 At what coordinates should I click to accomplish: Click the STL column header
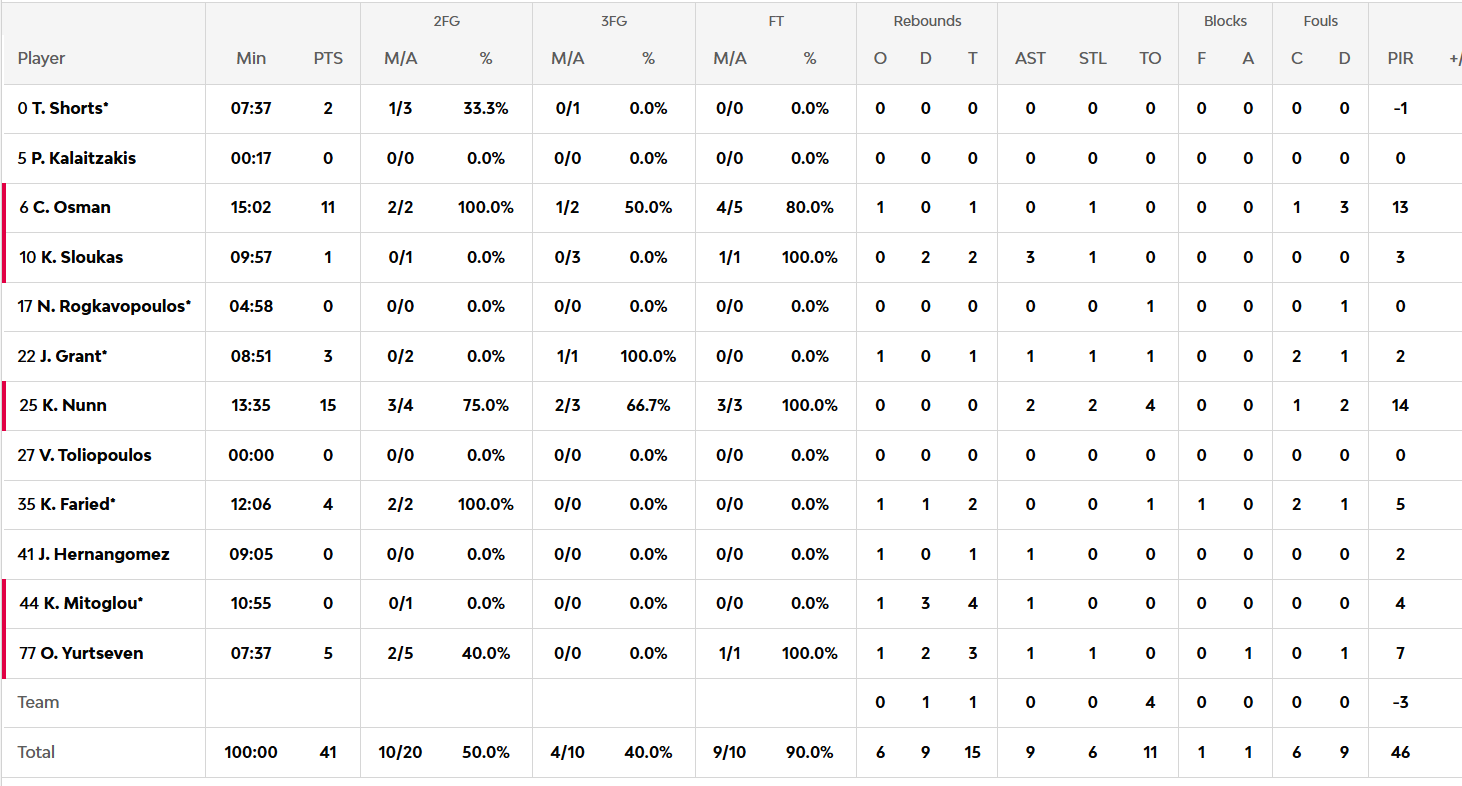point(1092,58)
